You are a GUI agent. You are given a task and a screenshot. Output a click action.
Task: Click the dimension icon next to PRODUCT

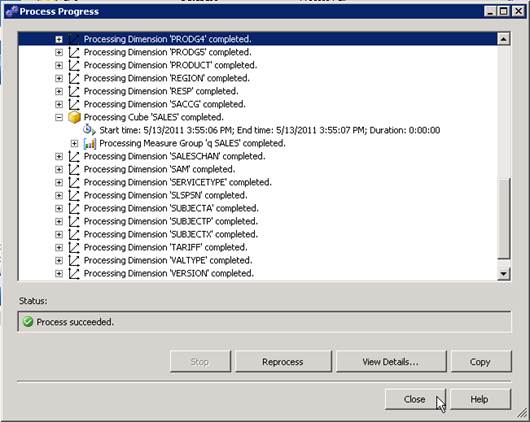[74, 65]
